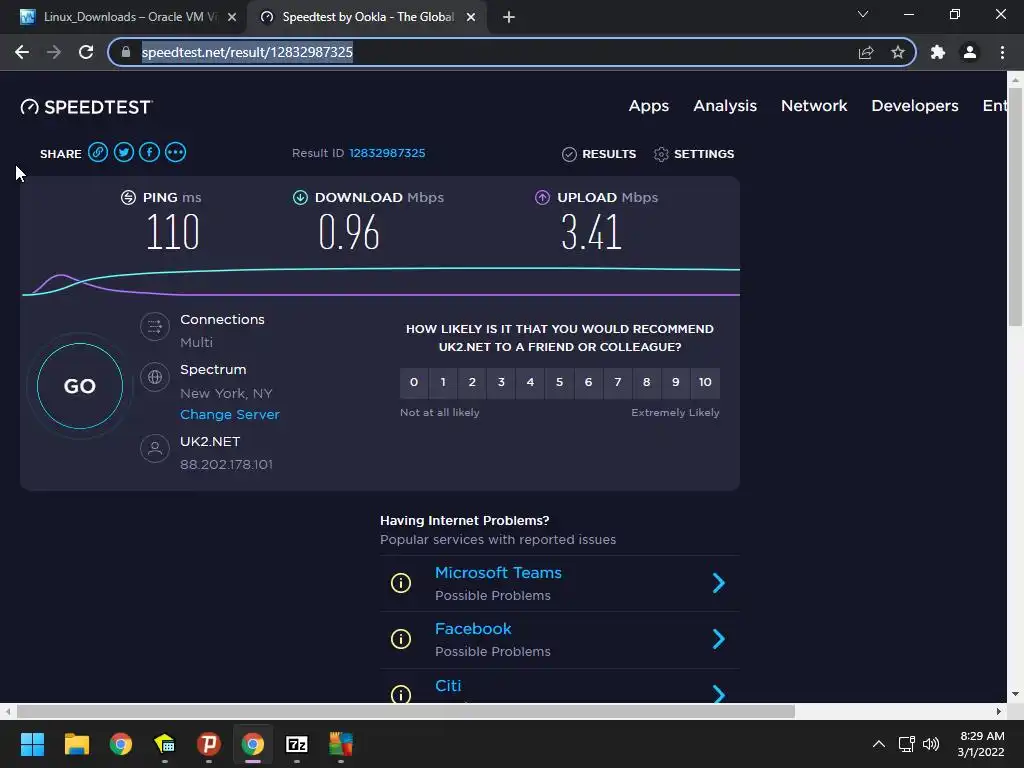
Task: Open the Analysis menu item
Action: coord(725,106)
